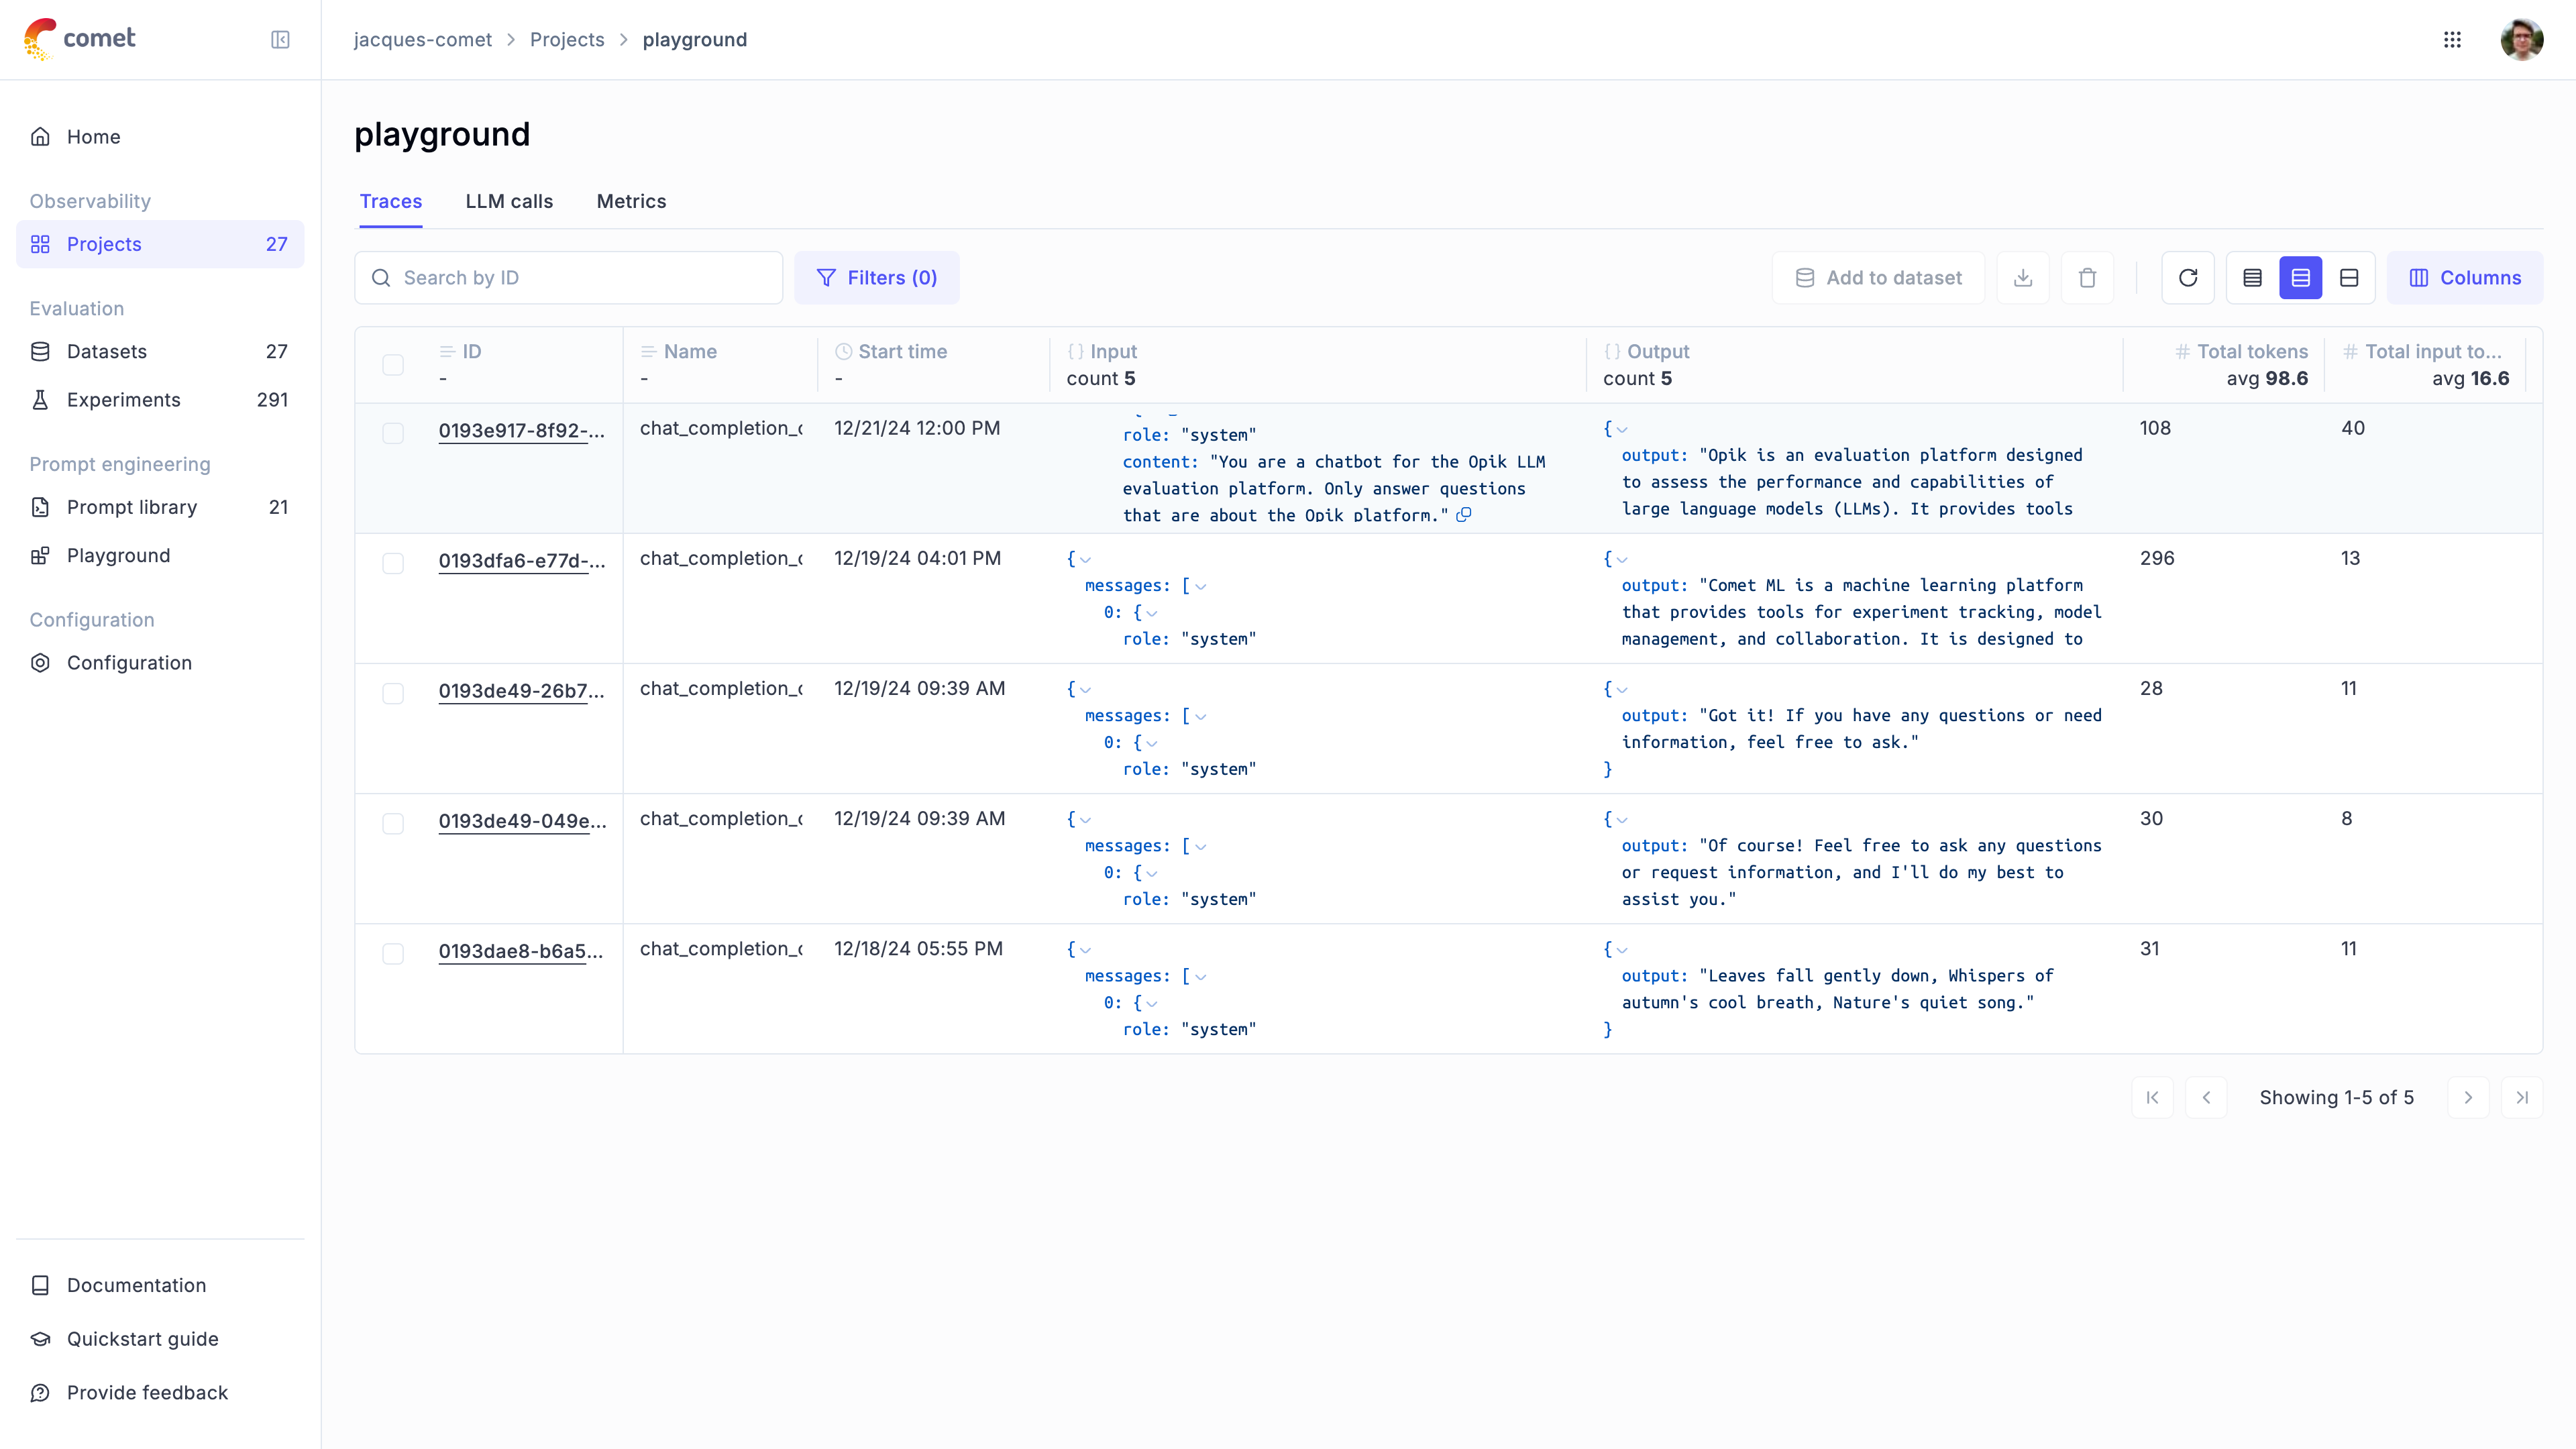This screenshot has width=2576, height=1449.
Task: Select the small row height view
Action: [2252, 278]
